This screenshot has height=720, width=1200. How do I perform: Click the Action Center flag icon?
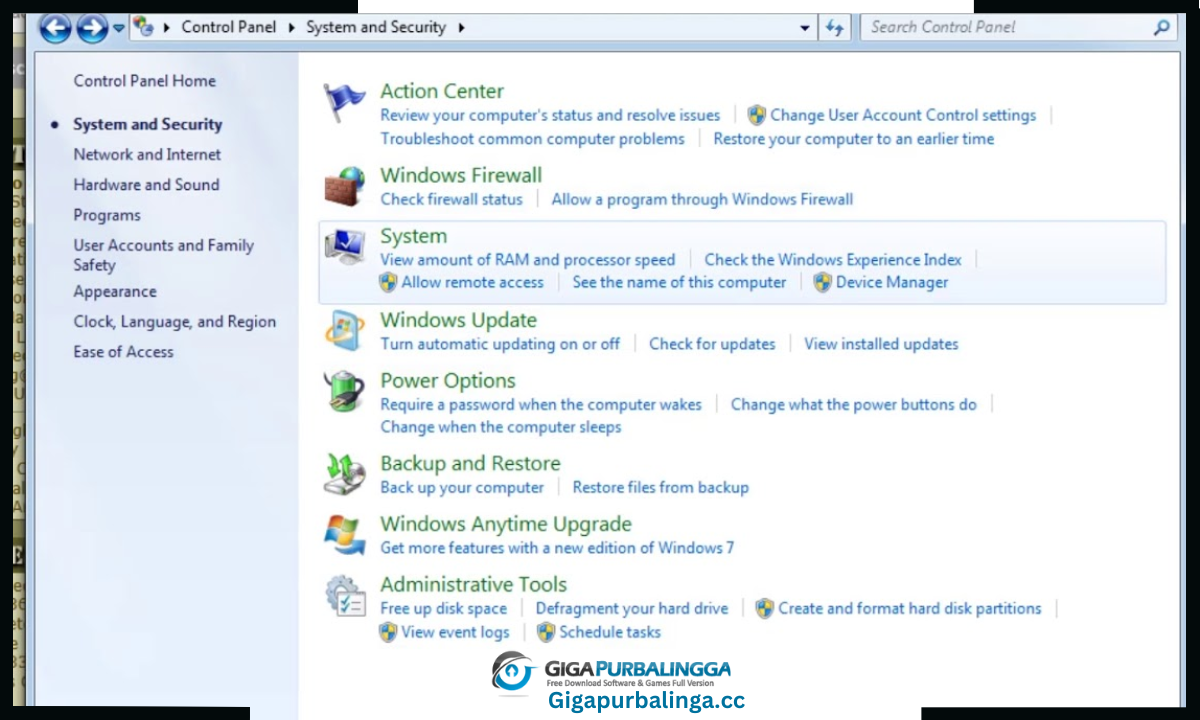(345, 102)
